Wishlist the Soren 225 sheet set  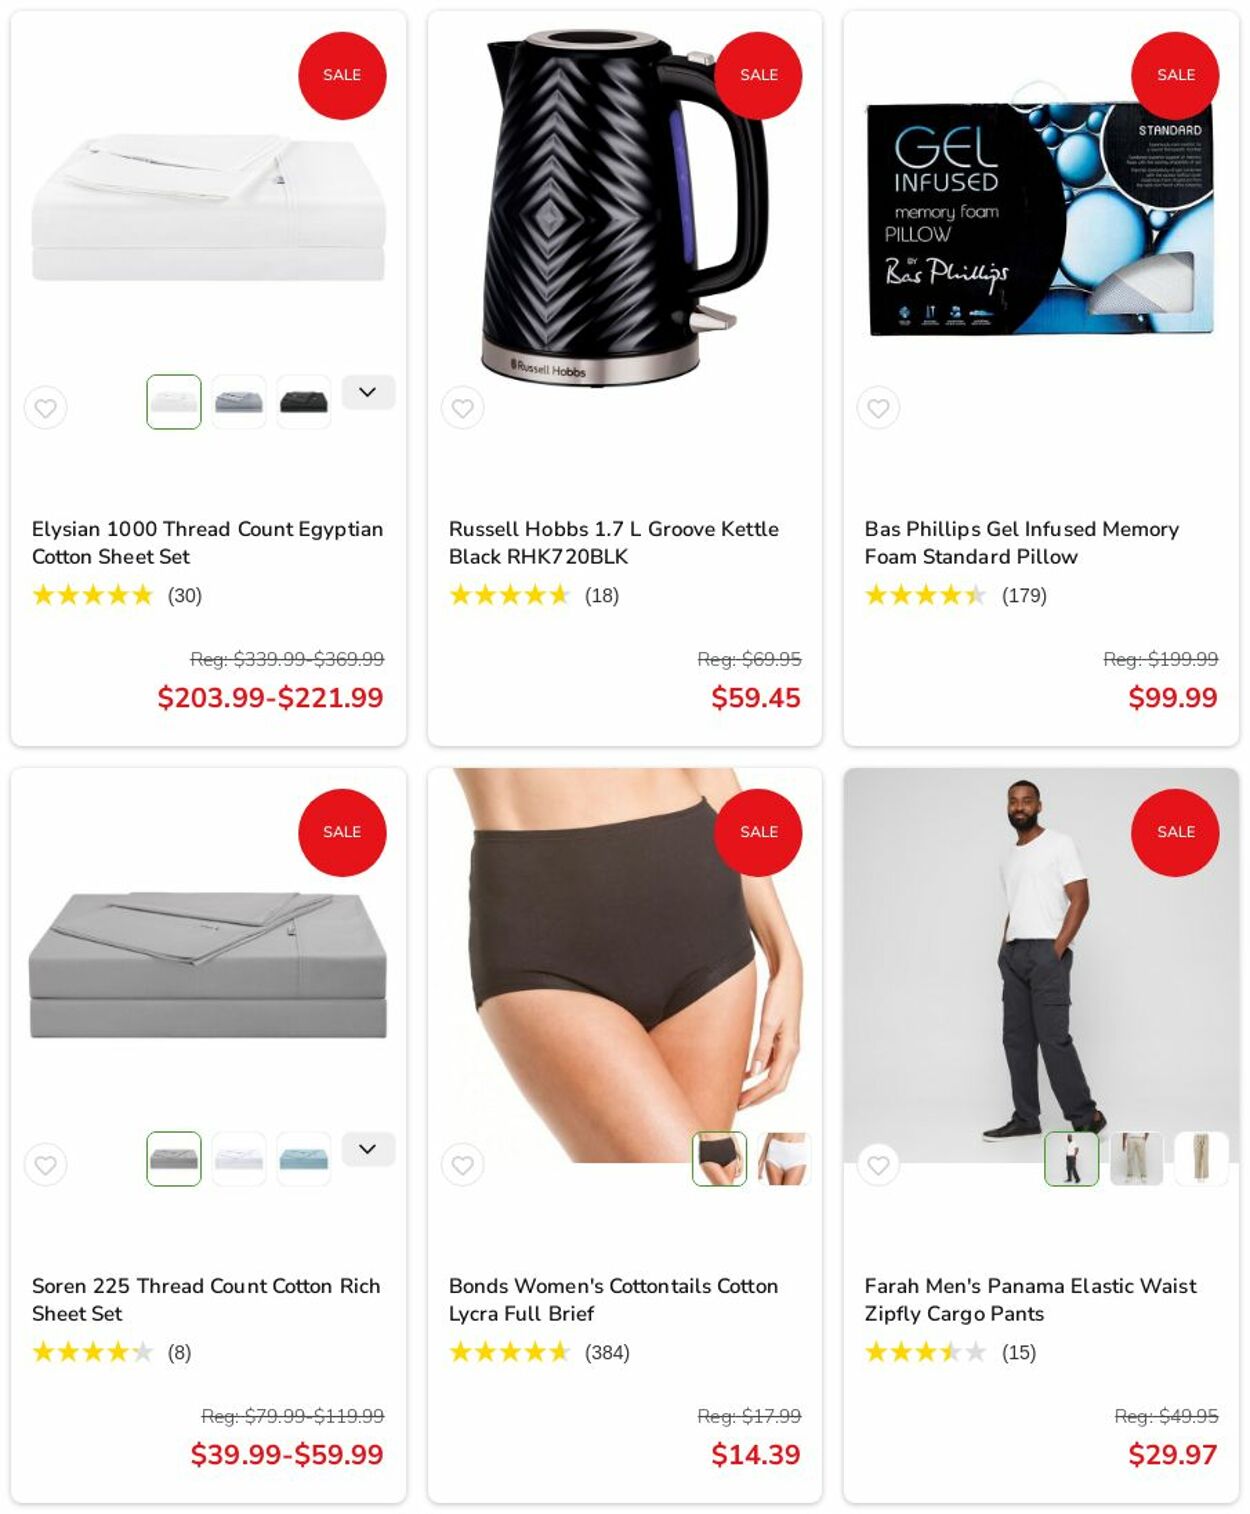coord(46,1165)
